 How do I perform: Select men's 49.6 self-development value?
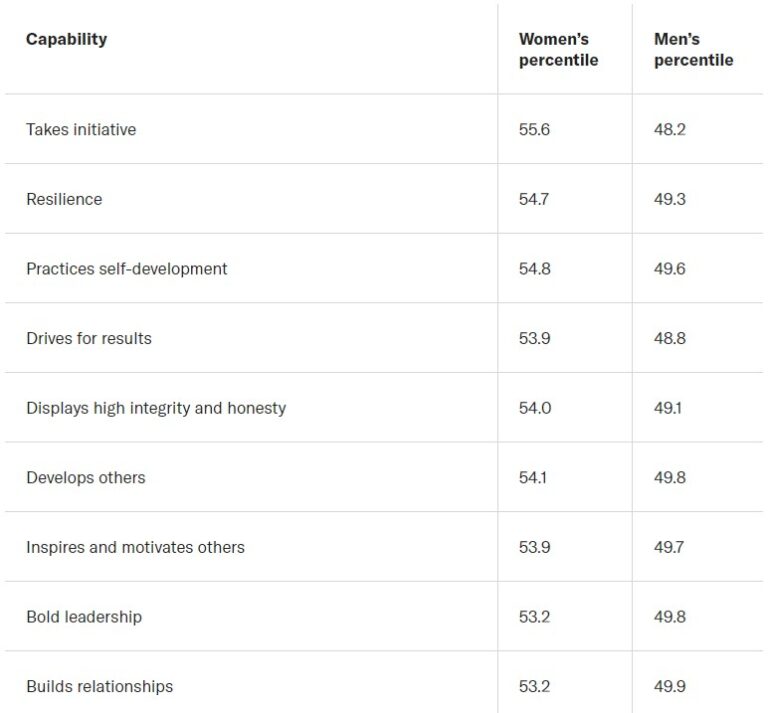coord(670,269)
